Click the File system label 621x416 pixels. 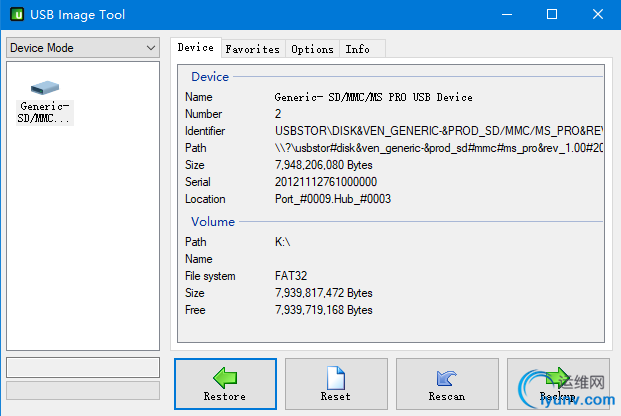point(210,276)
